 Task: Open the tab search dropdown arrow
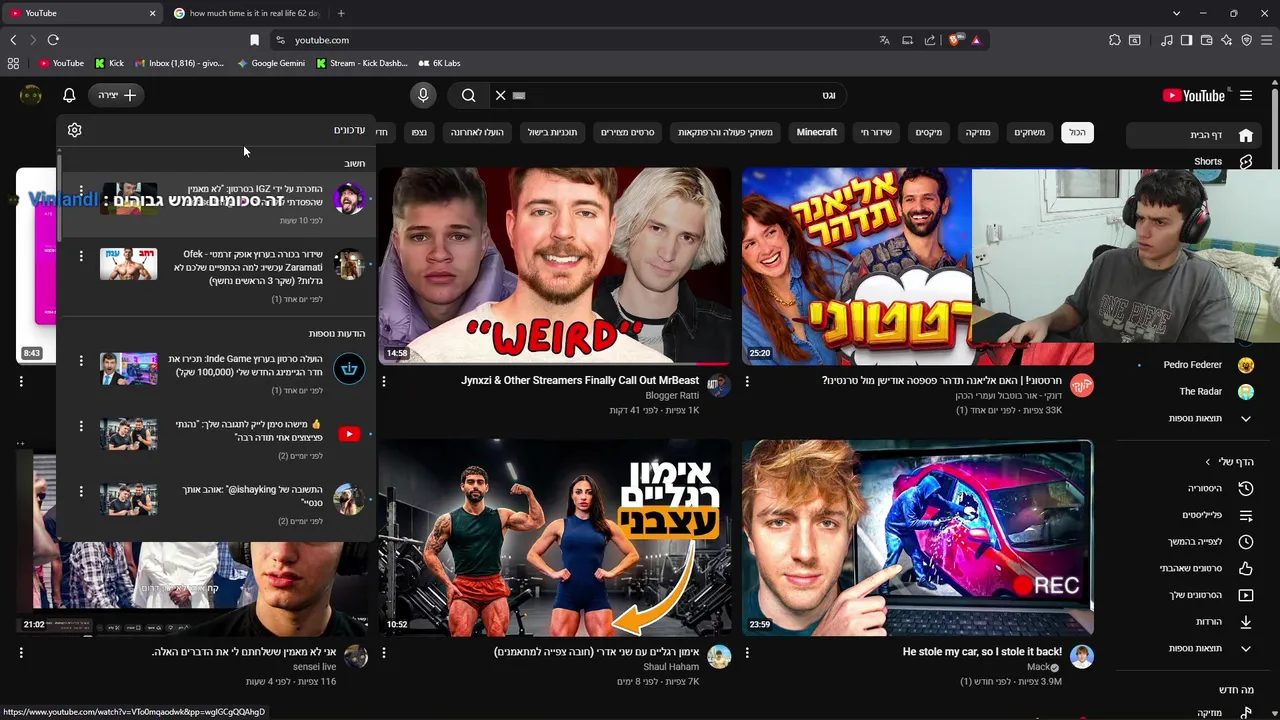[x=1177, y=13]
